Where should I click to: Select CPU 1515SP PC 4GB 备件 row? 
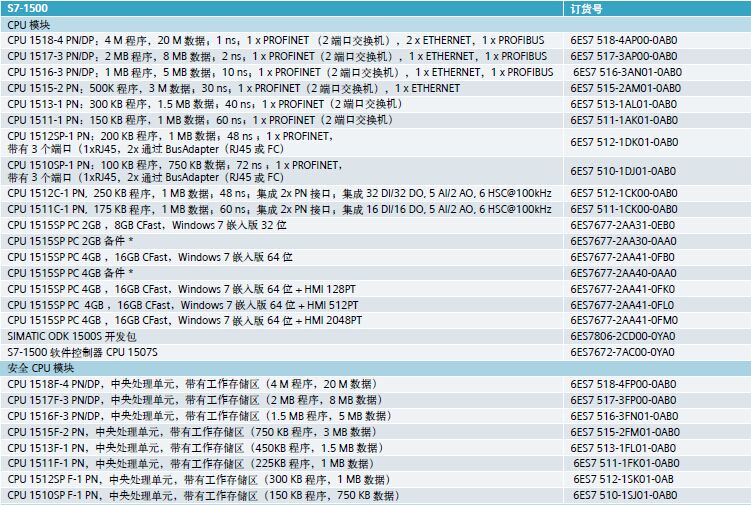(x=70, y=273)
